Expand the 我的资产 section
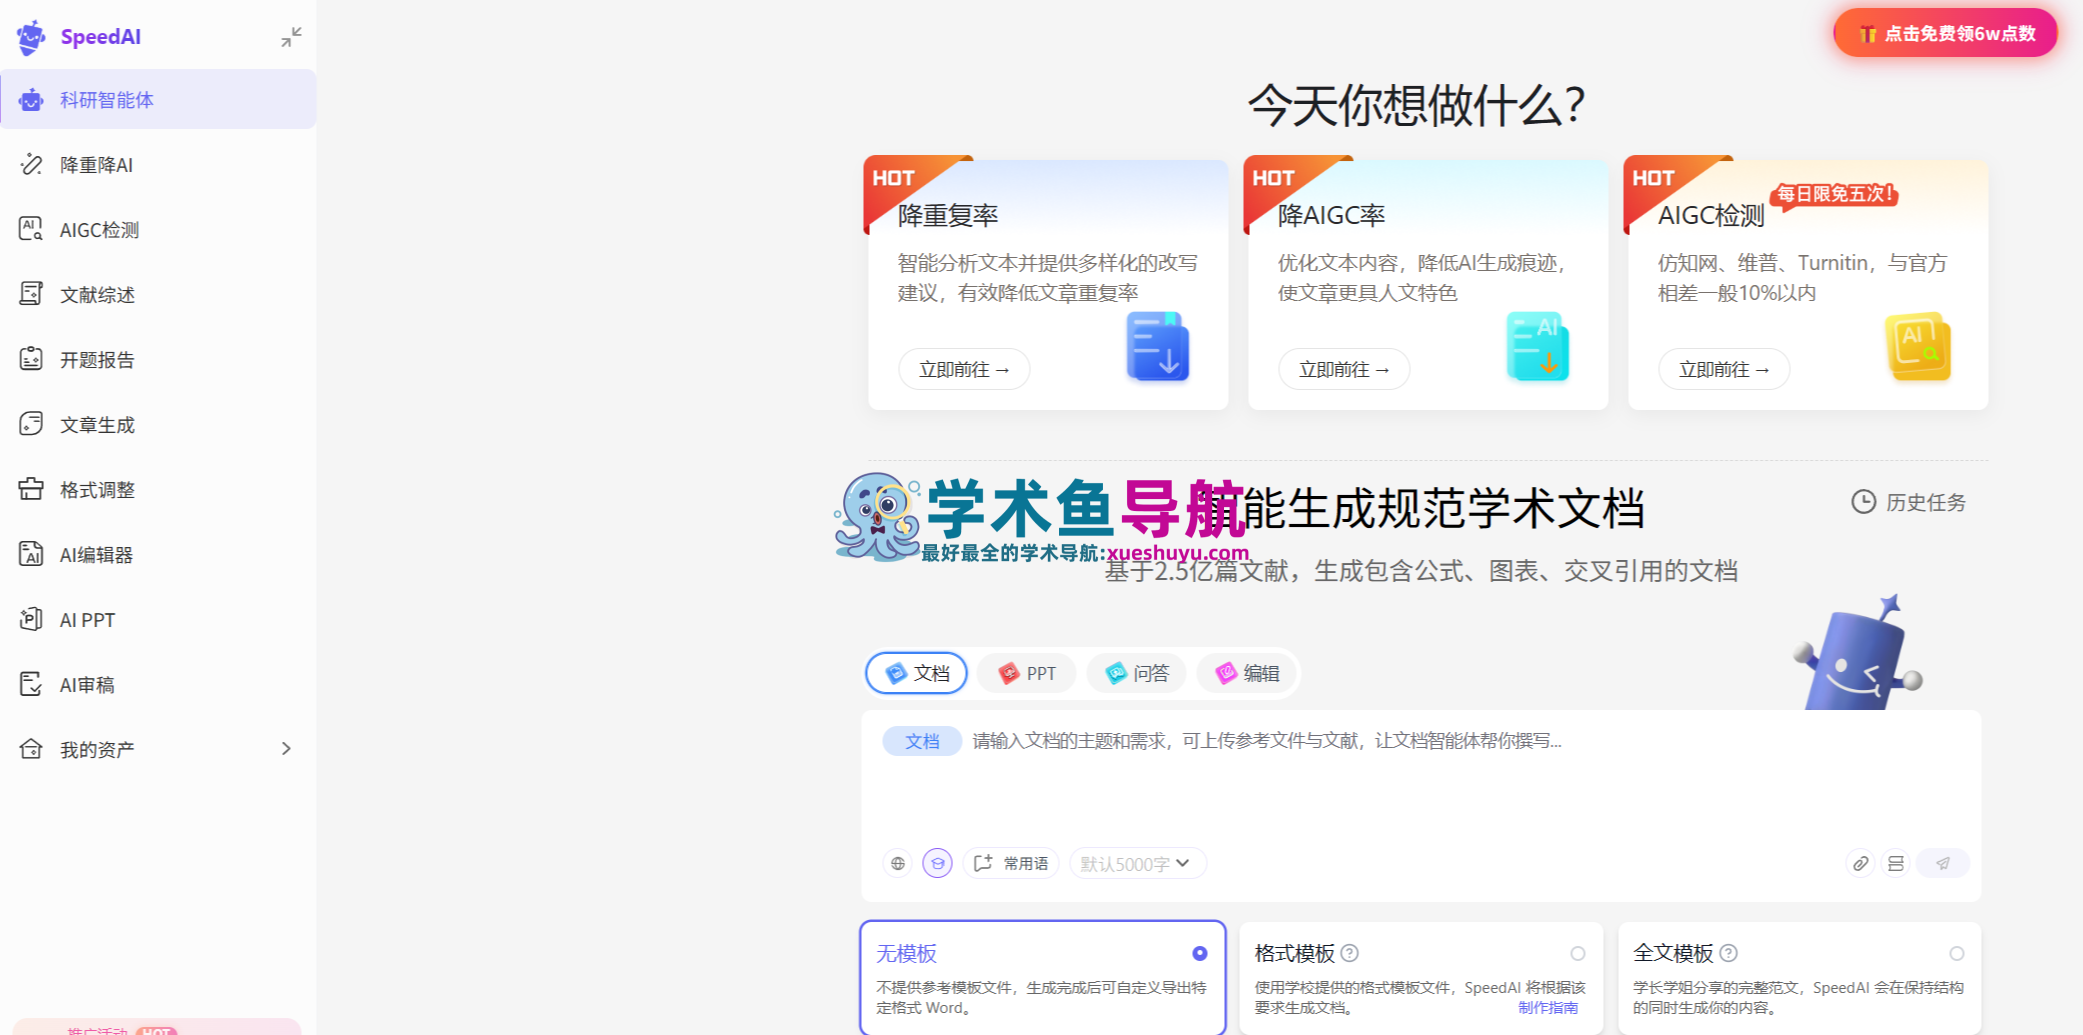Viewport: 2083px width, 1035px height. (285, 748)
